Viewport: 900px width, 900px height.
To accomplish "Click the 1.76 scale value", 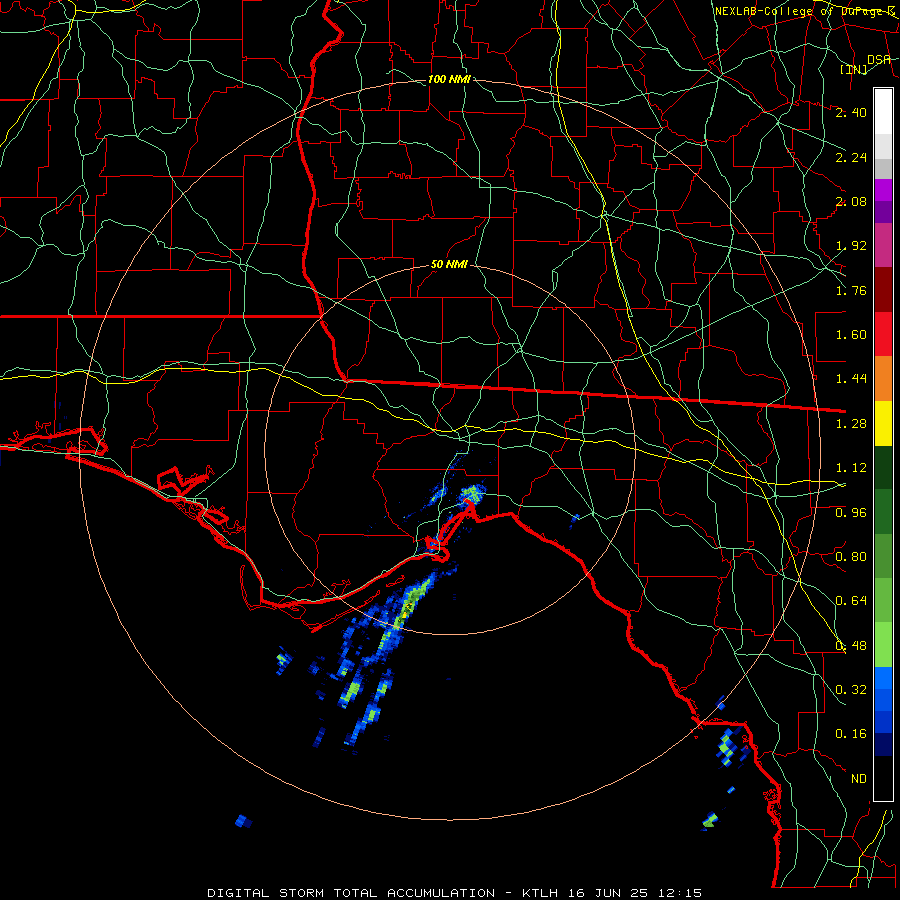I will point(851,290).
